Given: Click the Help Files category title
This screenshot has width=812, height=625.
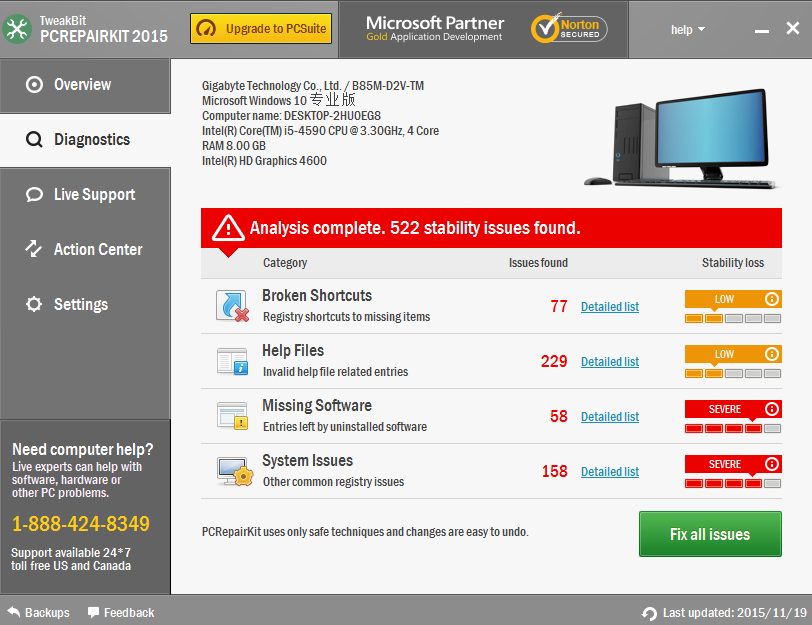Looking at the screenshot, I should pyautogui.click(x=293, y=351).
